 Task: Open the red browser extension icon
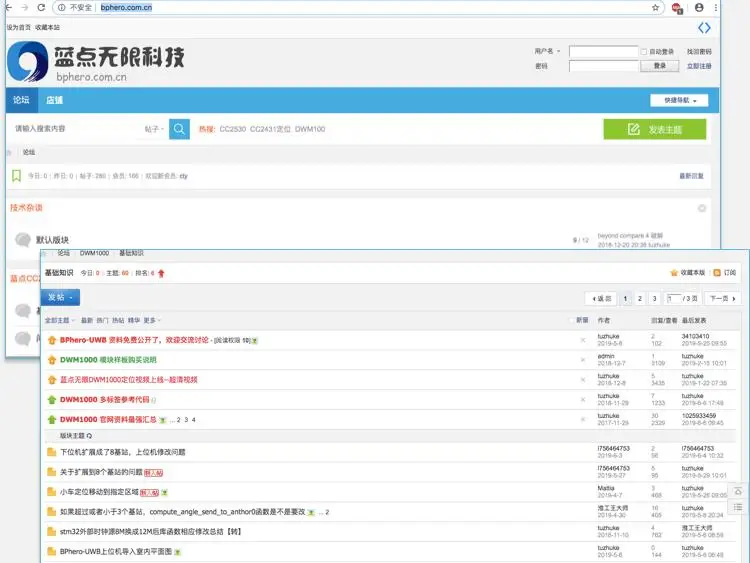(x=677, y=8)
